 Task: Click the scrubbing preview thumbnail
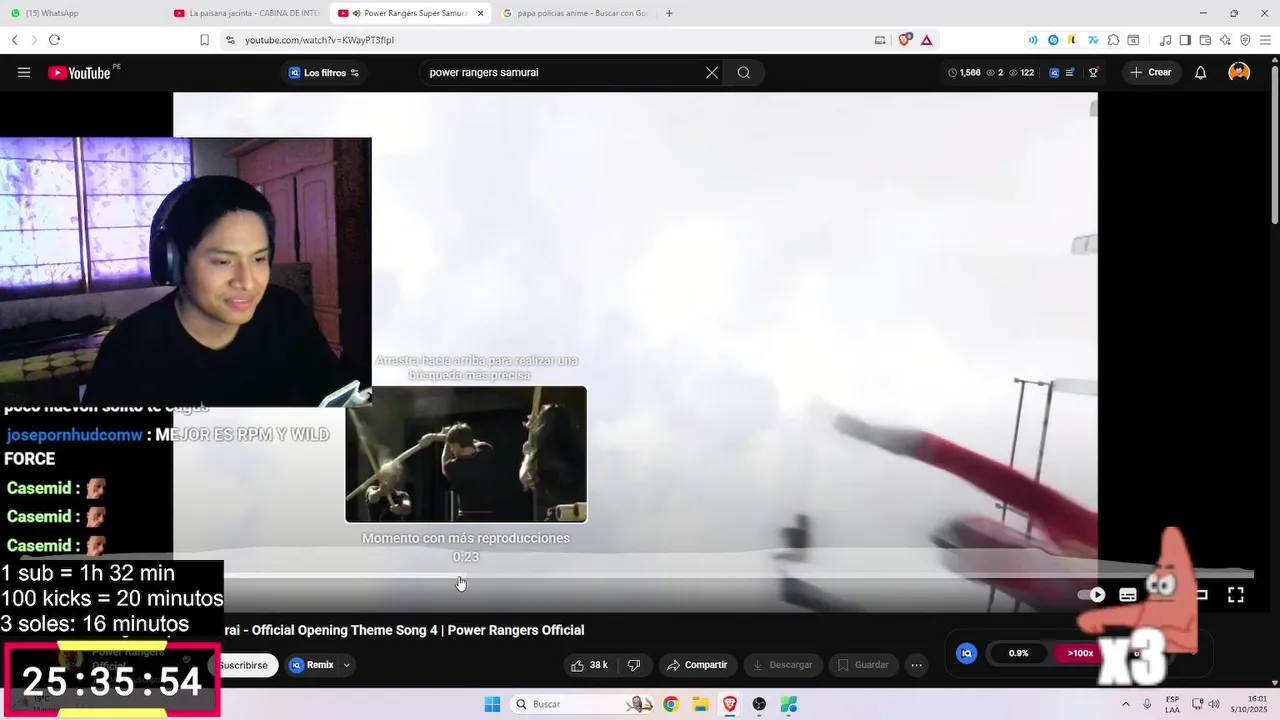coord(466,454)
